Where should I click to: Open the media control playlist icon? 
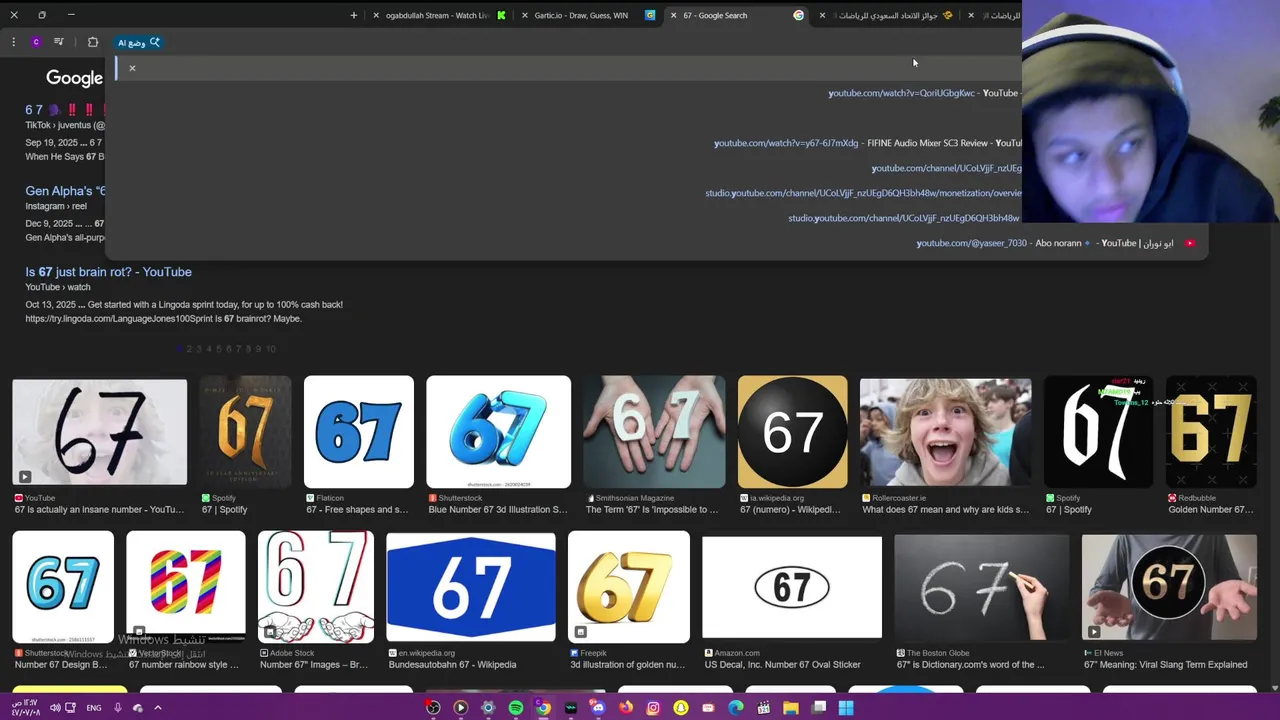pyautogui.click(x=59, y=42)
